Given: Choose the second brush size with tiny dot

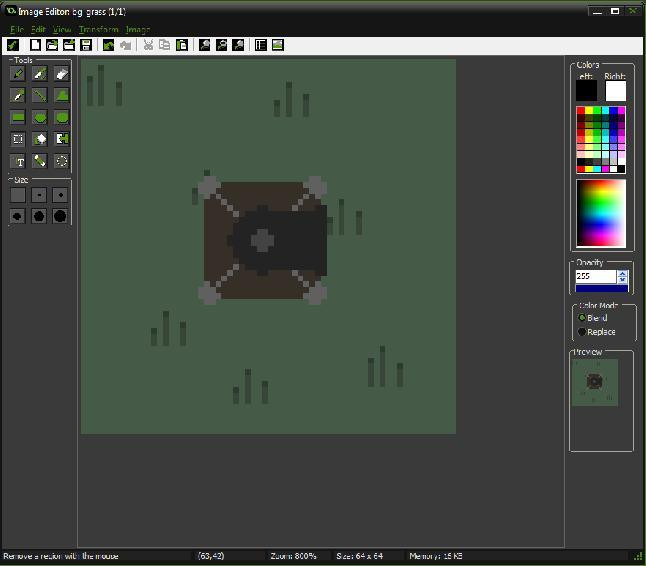Looking at the screenshot, I should pos(39,195).
